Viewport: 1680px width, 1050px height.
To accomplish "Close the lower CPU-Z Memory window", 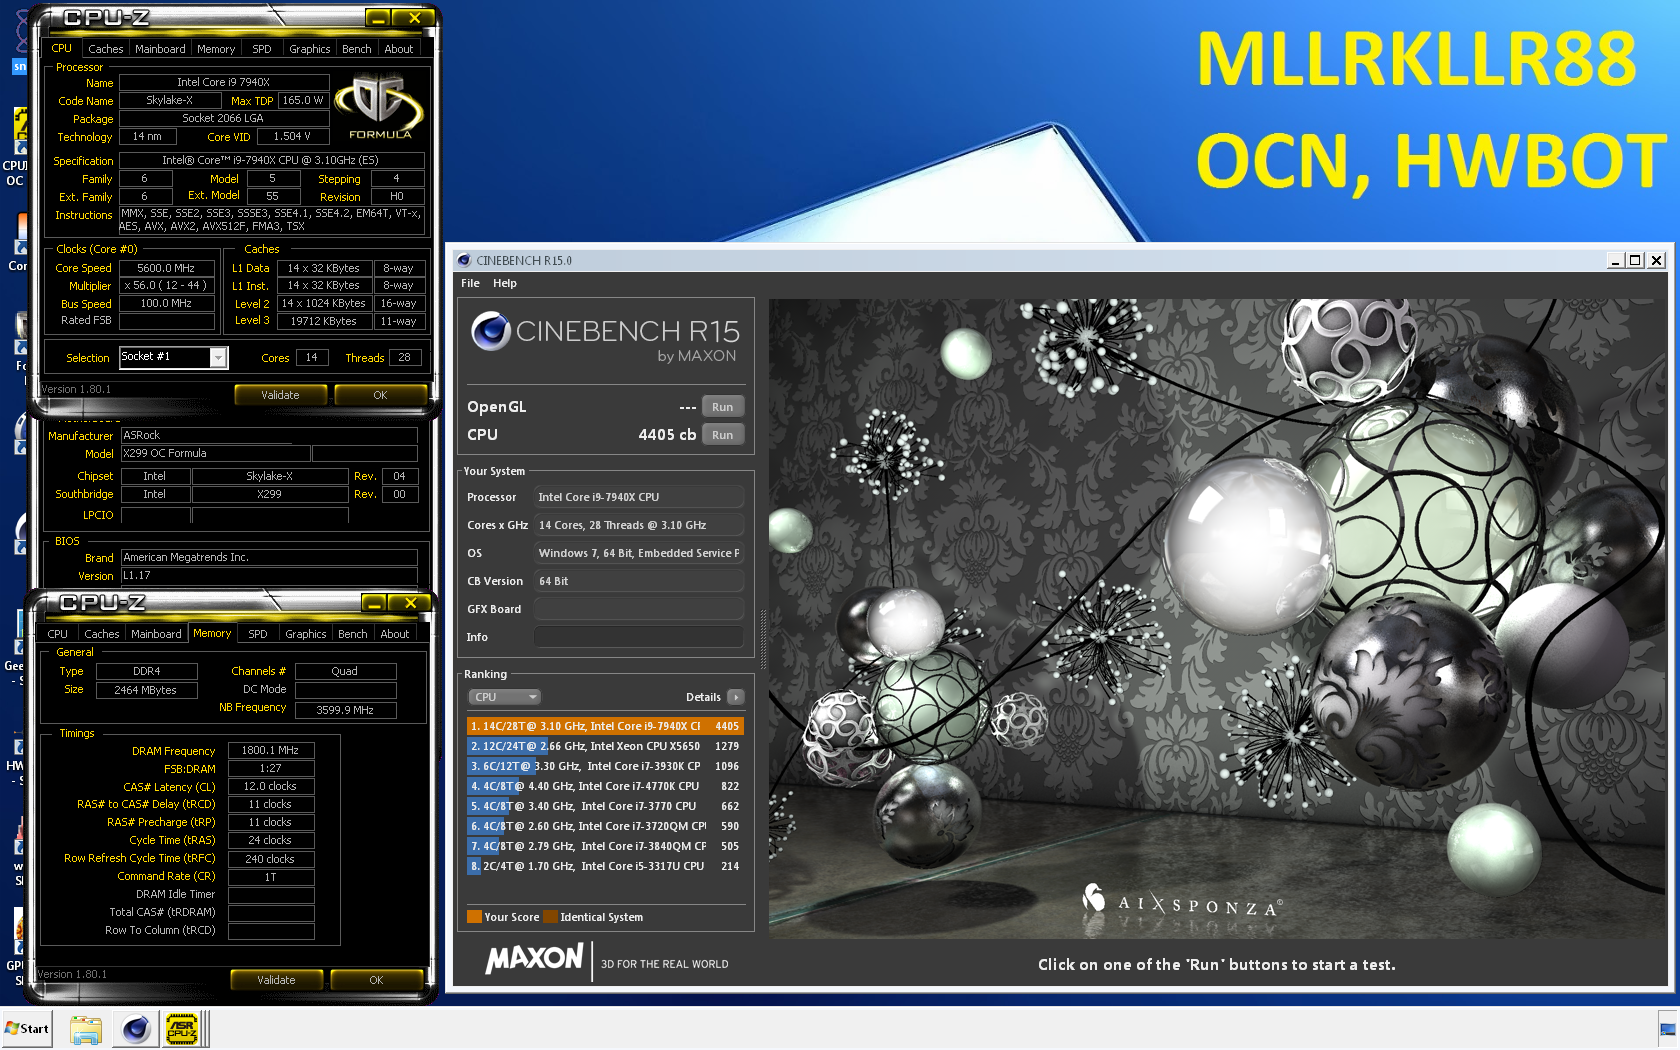I will [409, 603].
